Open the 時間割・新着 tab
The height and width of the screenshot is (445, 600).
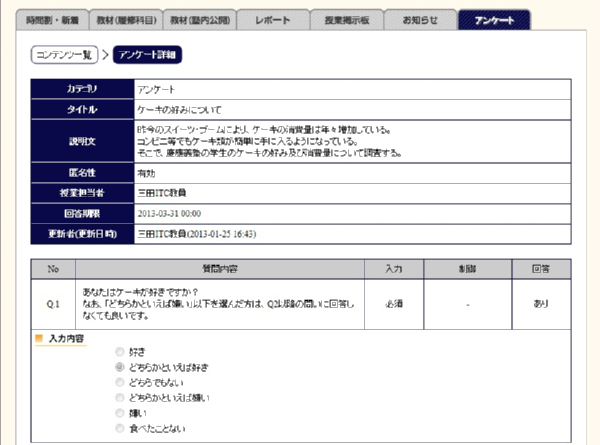[56, 19]
